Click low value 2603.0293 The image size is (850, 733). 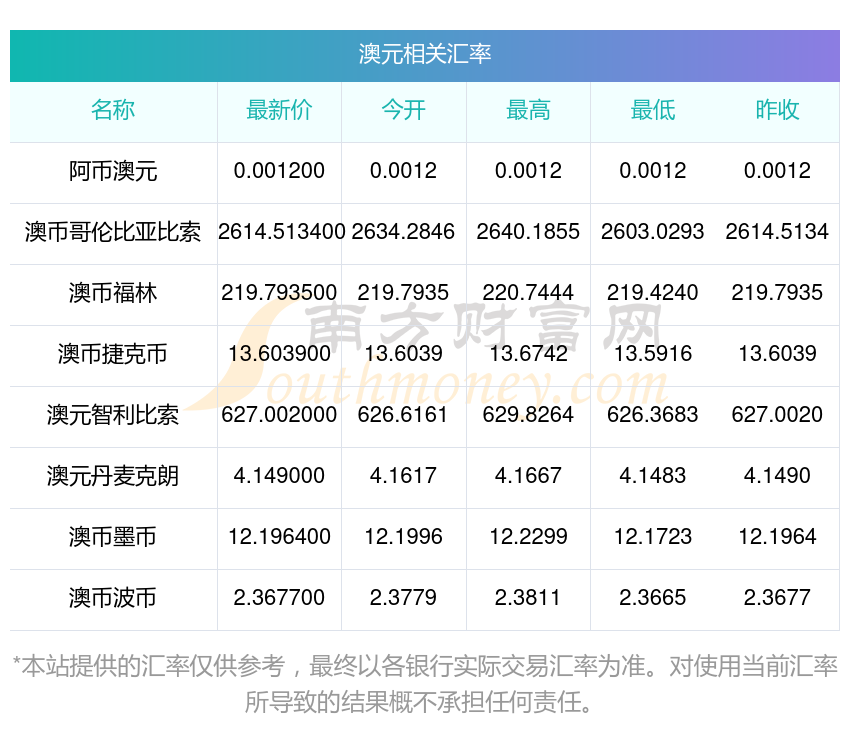click(x=653, y=232)
